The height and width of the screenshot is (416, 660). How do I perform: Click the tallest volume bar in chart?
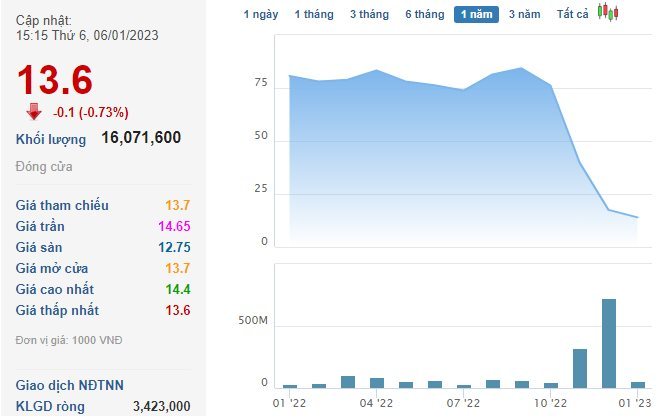(608, 343)
